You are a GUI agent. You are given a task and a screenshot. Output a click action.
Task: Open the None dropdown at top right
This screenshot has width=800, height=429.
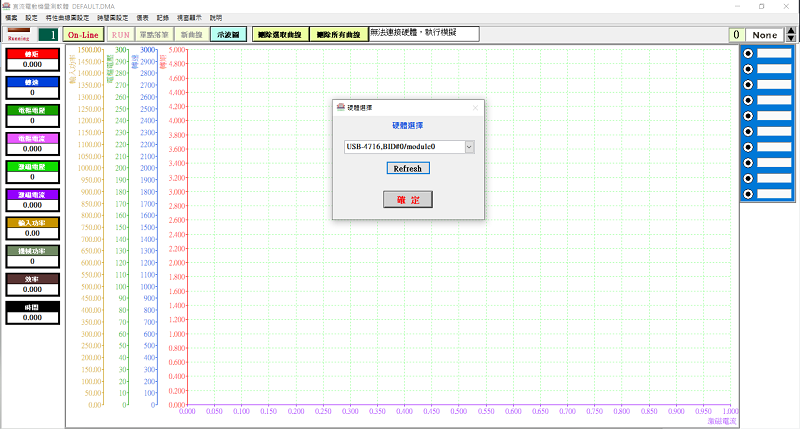765,34
